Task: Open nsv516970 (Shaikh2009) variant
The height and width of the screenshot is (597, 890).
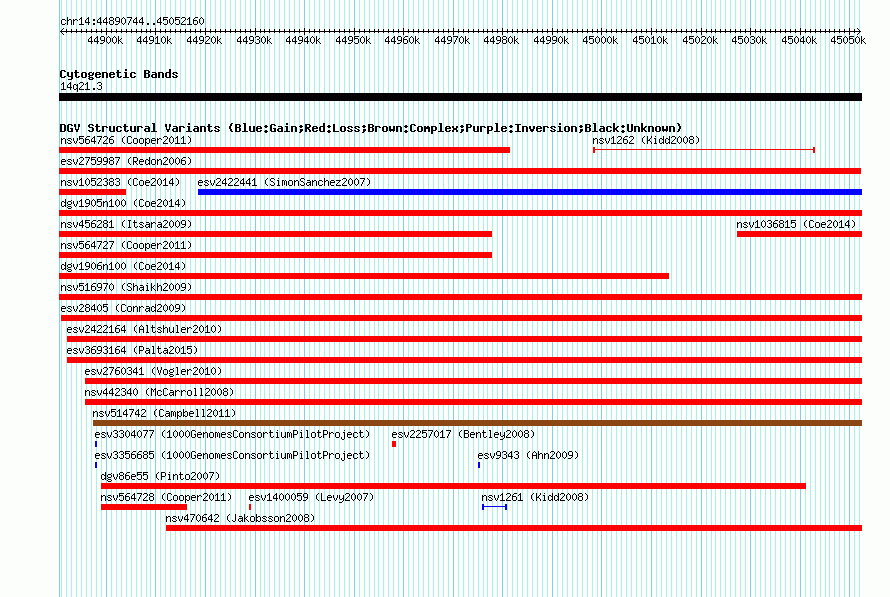Action: coord(126,287)
